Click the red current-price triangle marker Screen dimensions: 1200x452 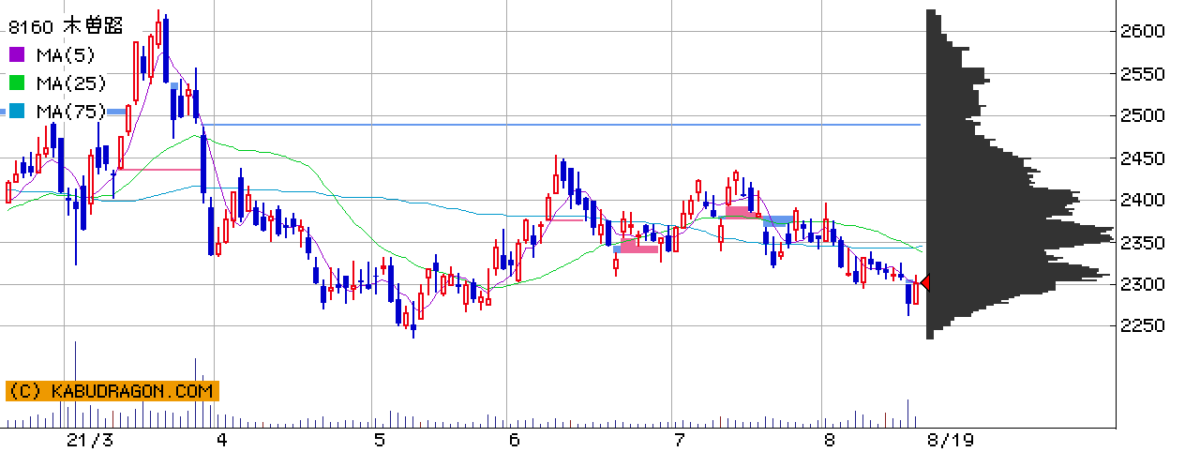click(926, 284)
